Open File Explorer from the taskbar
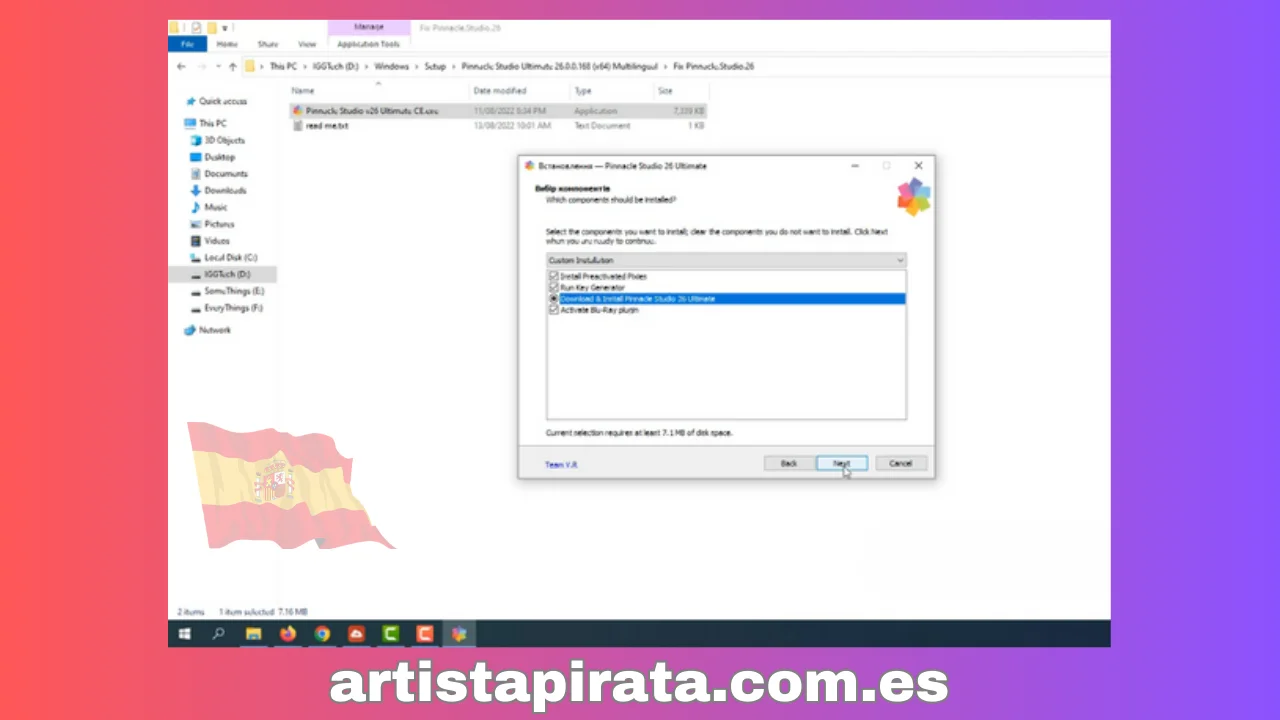 253,634
